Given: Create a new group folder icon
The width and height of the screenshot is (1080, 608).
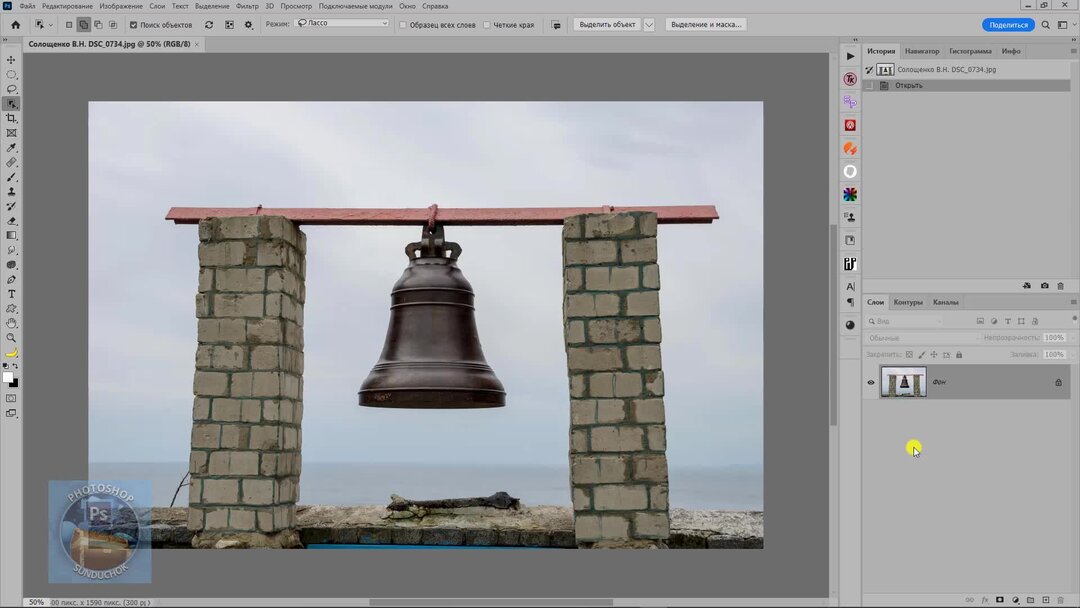Looking at the screenshot, I should tap(1030, 600).
